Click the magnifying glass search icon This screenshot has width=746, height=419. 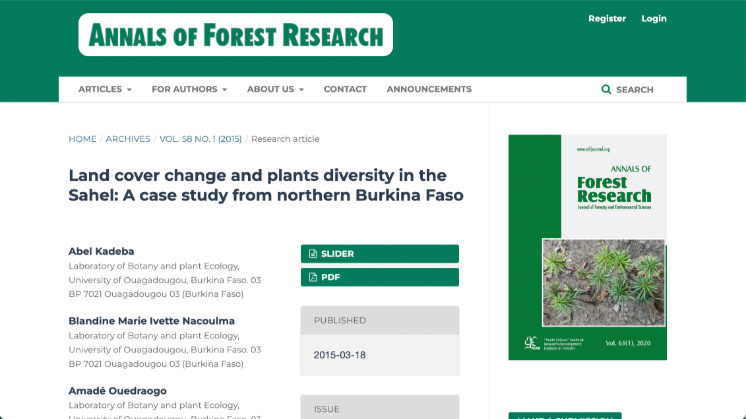[606, 90]
